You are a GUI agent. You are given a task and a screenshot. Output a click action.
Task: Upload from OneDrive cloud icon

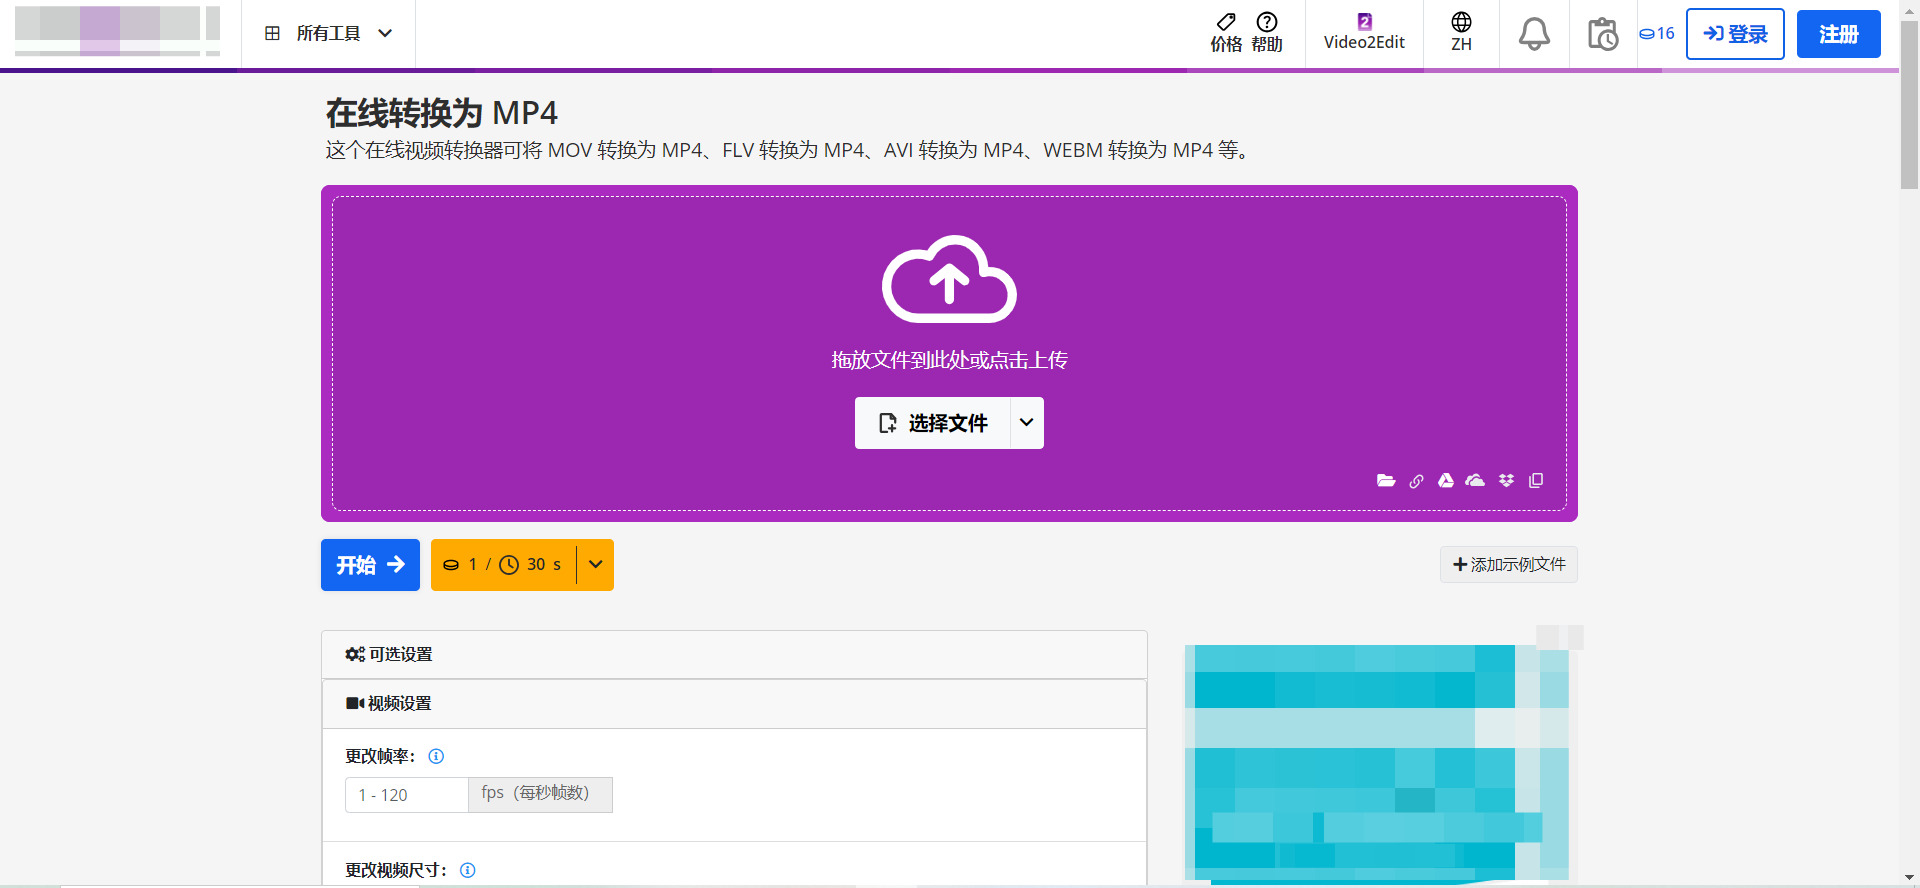coord(1475,481)
